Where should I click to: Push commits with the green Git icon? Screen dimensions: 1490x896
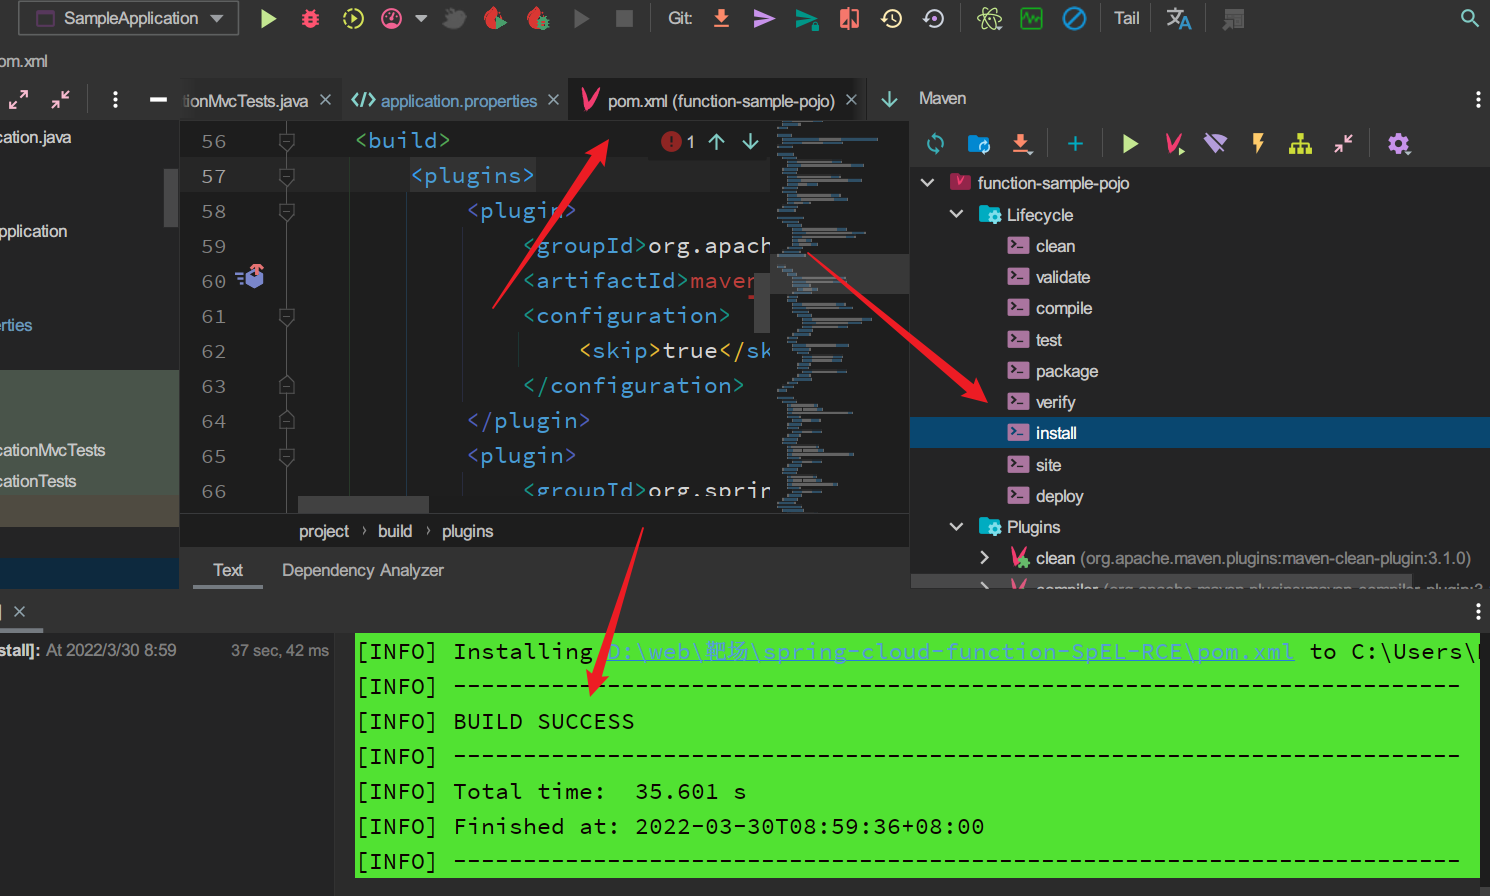pos(807,18)
